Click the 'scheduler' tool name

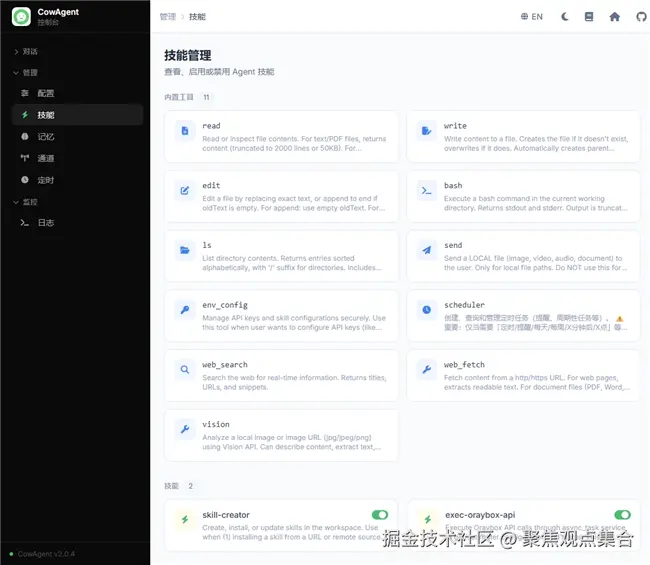464,305
